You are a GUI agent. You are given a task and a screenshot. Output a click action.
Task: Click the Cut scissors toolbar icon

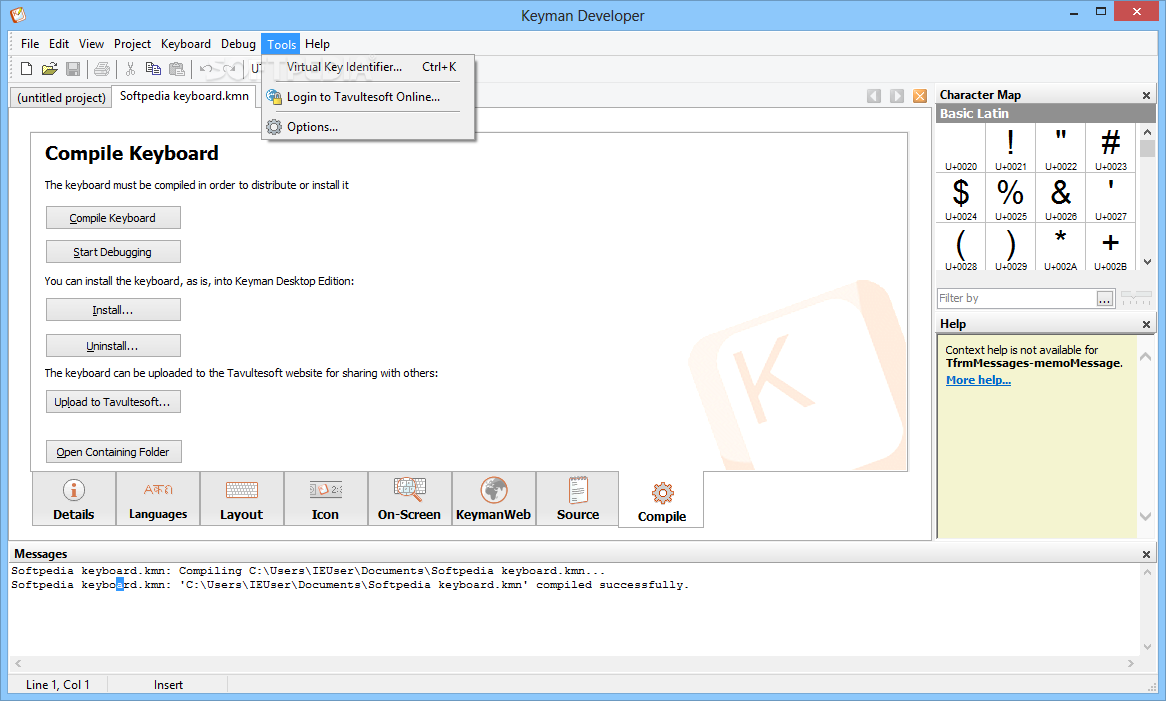130,69
